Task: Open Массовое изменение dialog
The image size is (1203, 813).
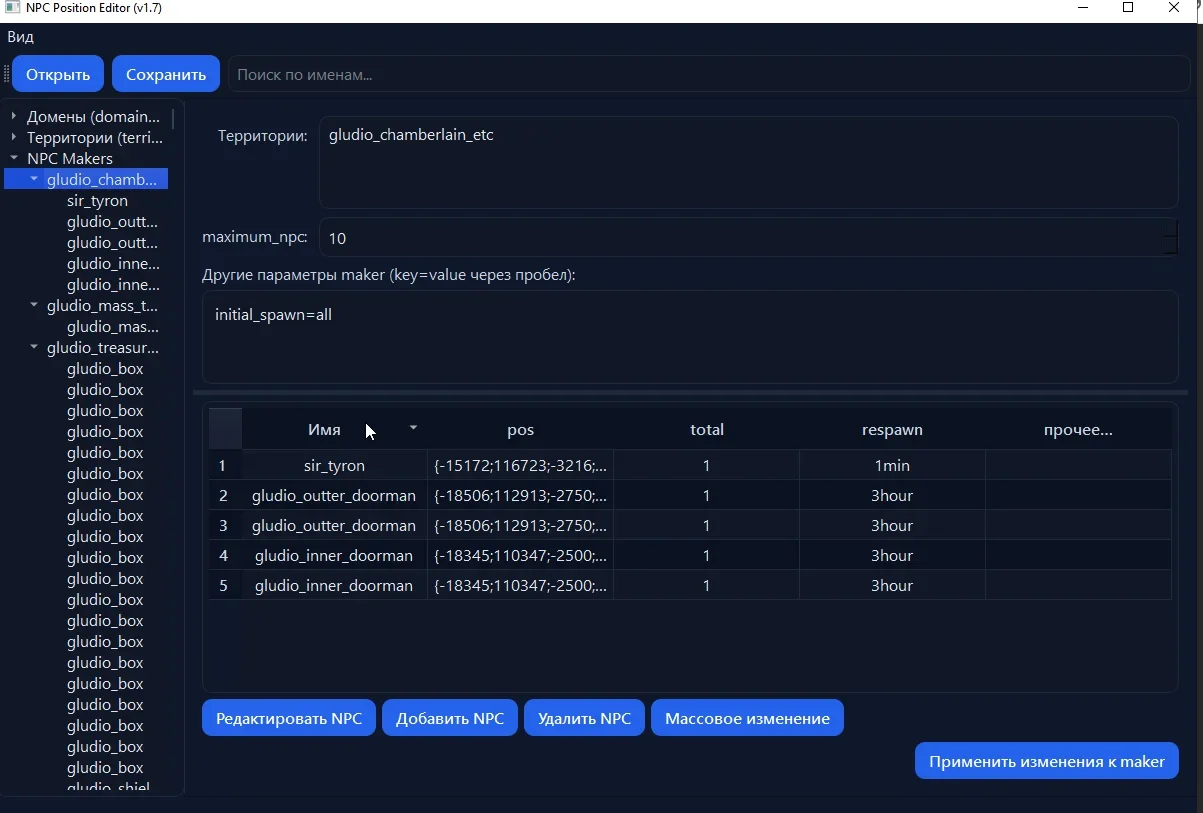Action: 747,718
